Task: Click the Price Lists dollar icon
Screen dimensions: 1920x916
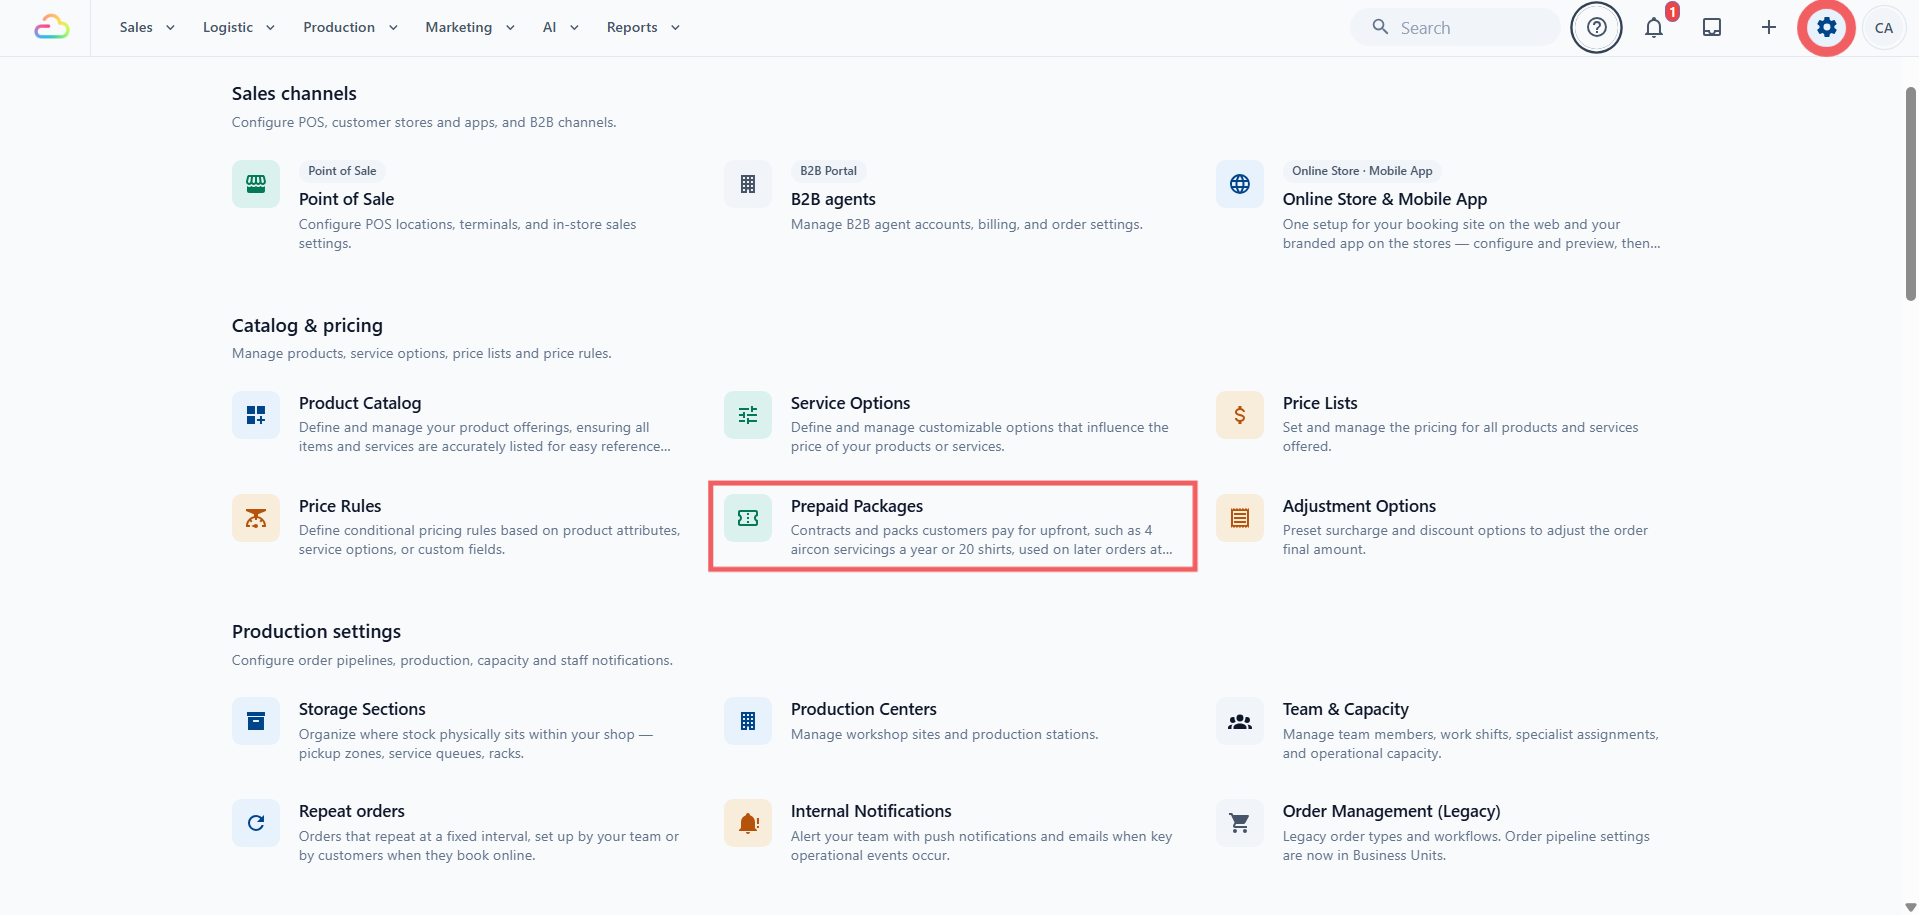Action: point(1240,415)
